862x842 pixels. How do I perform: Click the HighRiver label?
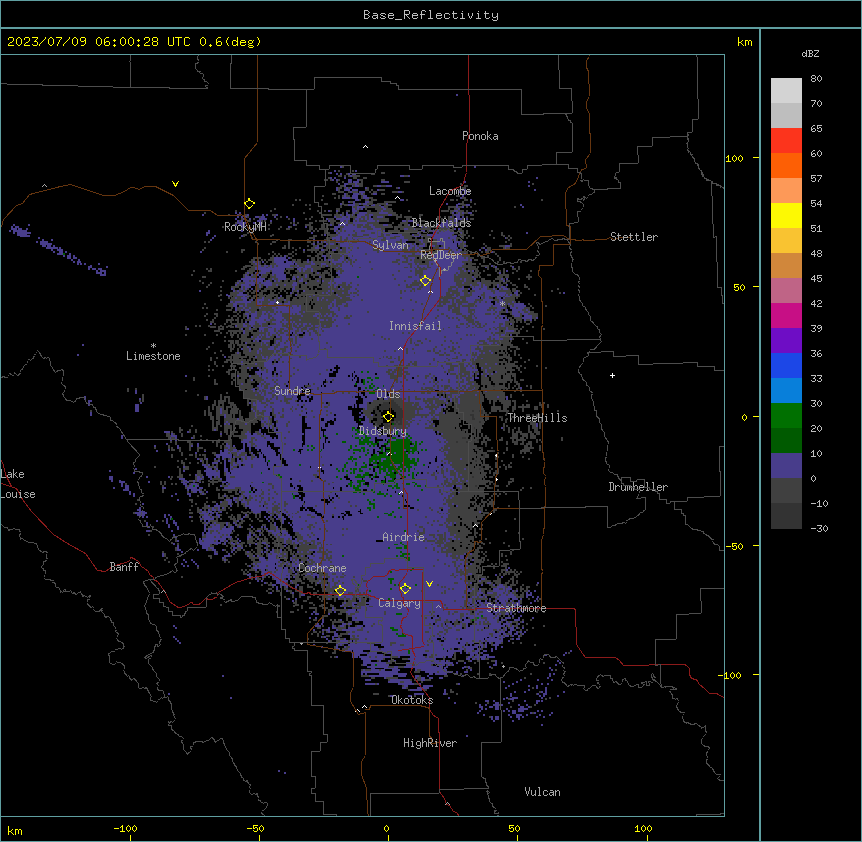[x=430, y=743]
